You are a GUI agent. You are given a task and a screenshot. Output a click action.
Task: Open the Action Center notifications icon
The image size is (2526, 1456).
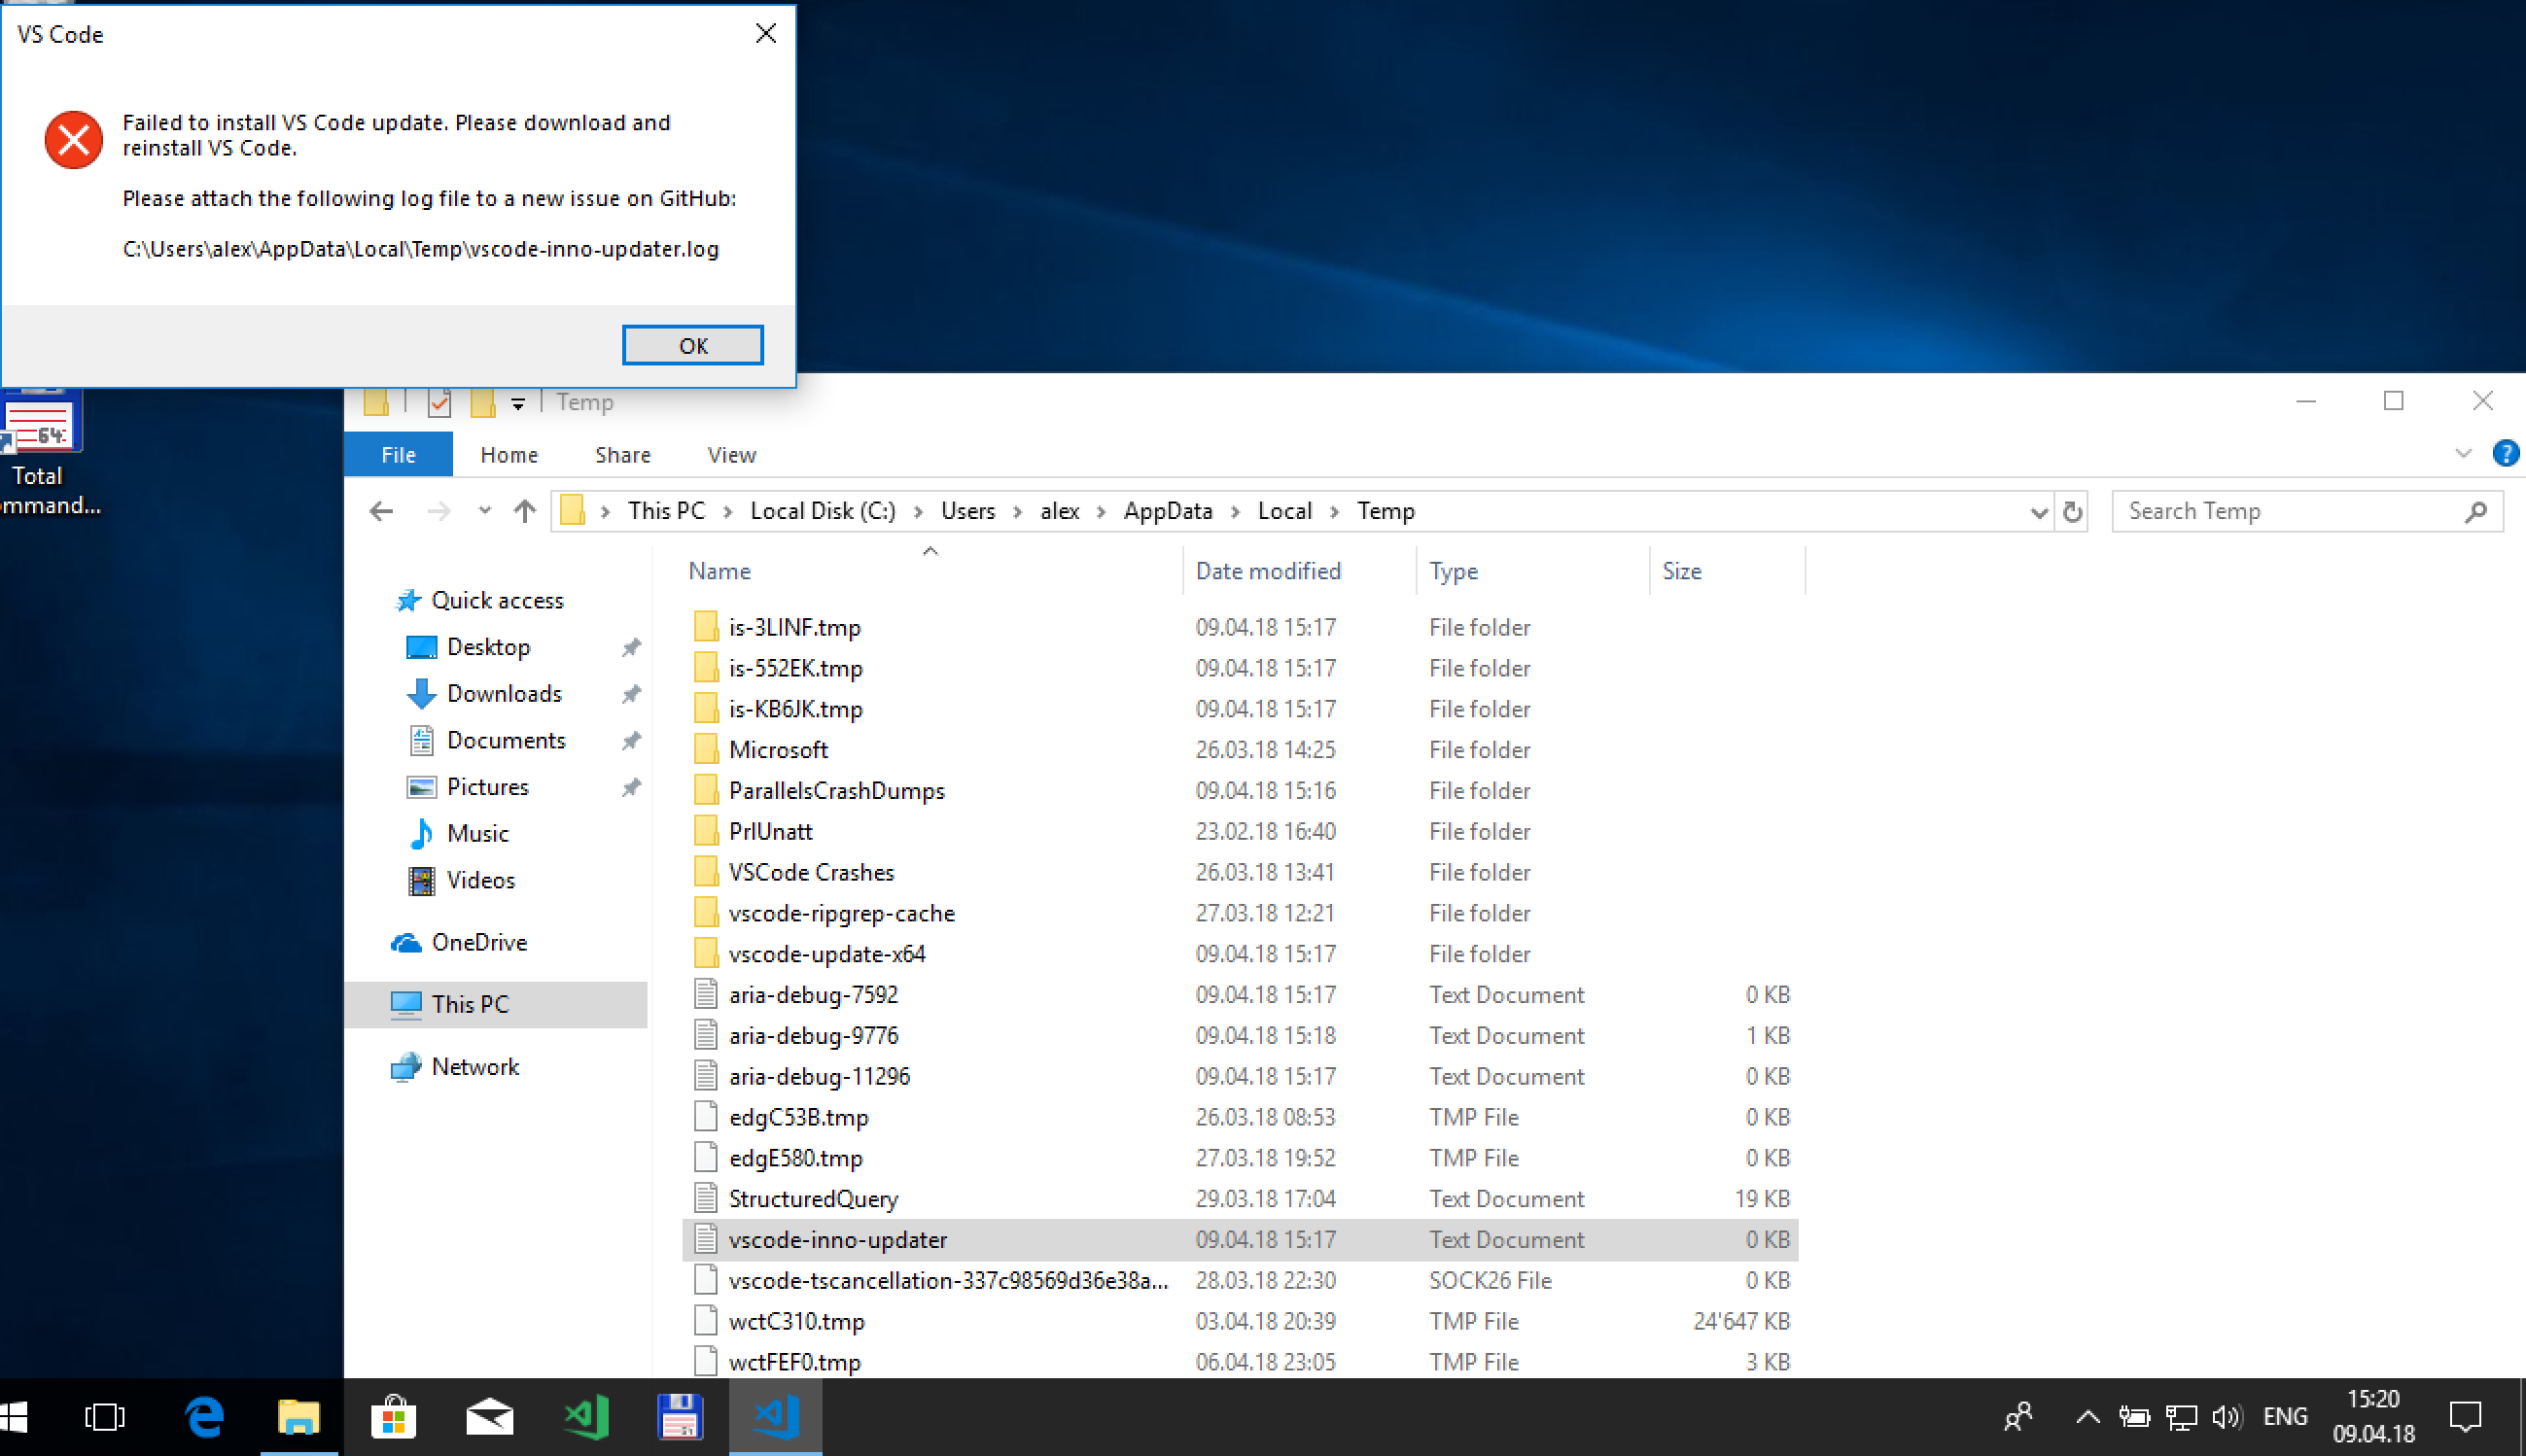2465,1418
